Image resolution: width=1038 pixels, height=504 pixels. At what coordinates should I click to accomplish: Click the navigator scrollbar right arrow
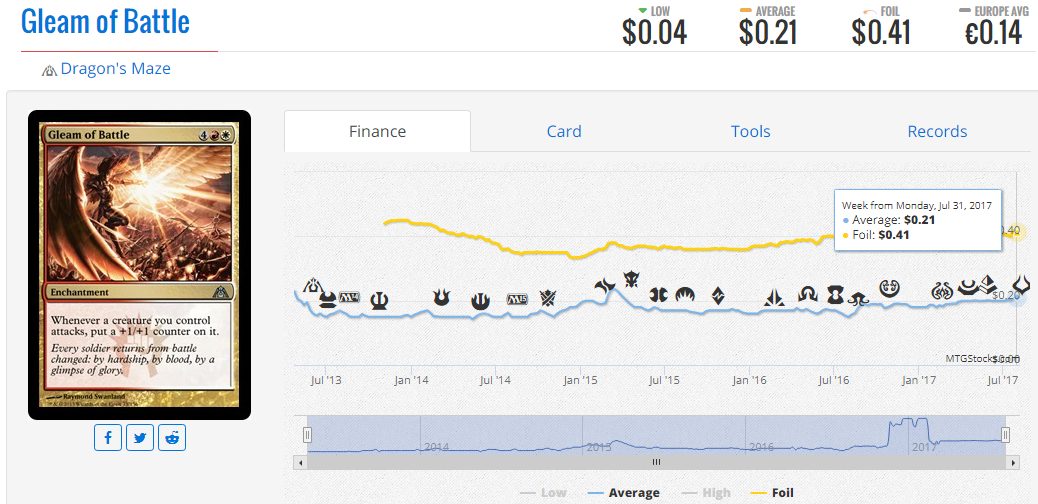click(1012, 462)
